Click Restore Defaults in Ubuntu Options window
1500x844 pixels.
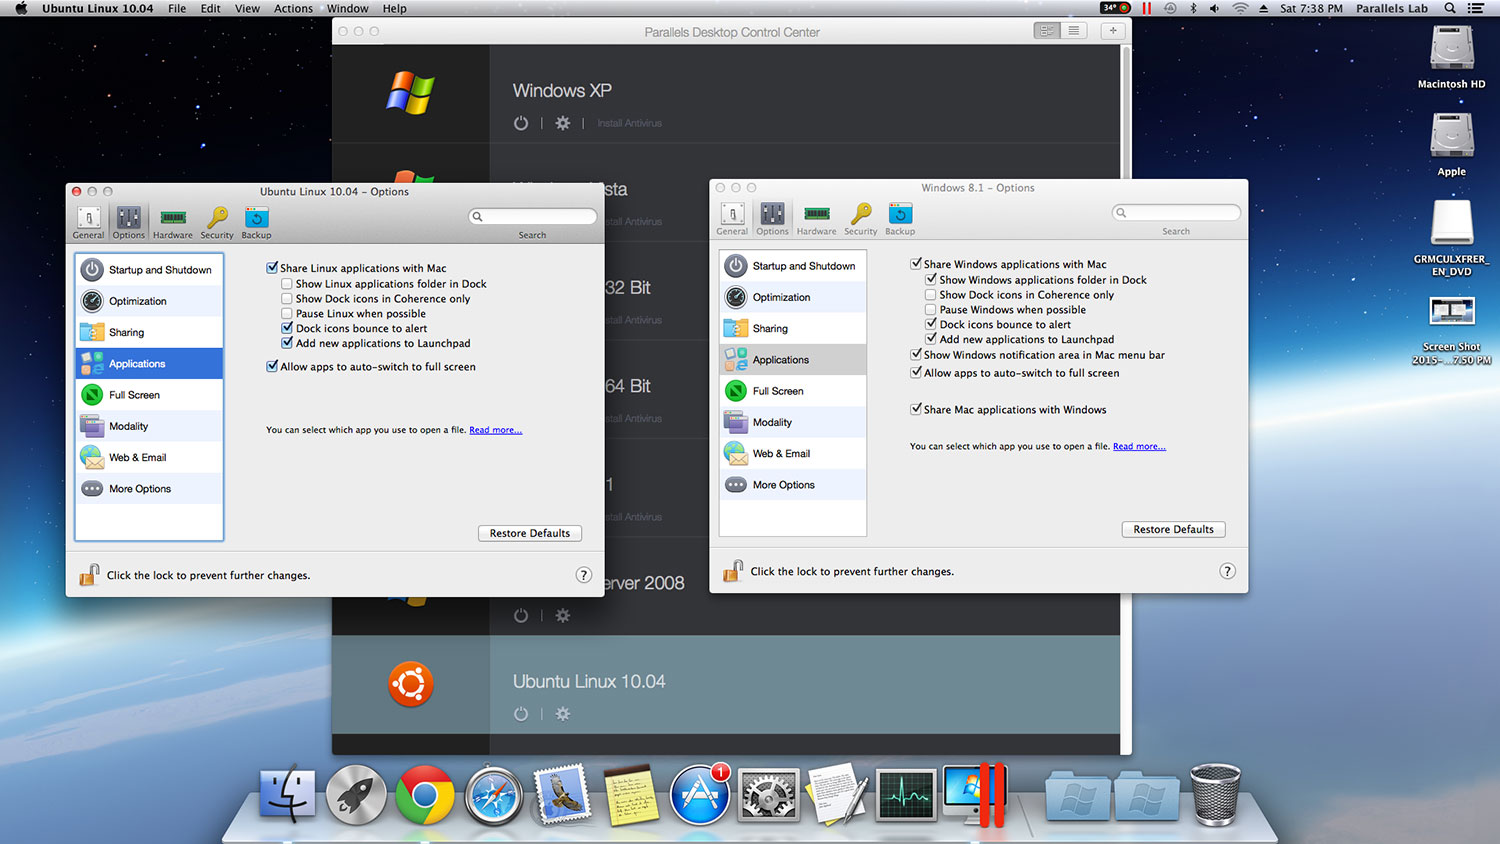coord(530,533)
